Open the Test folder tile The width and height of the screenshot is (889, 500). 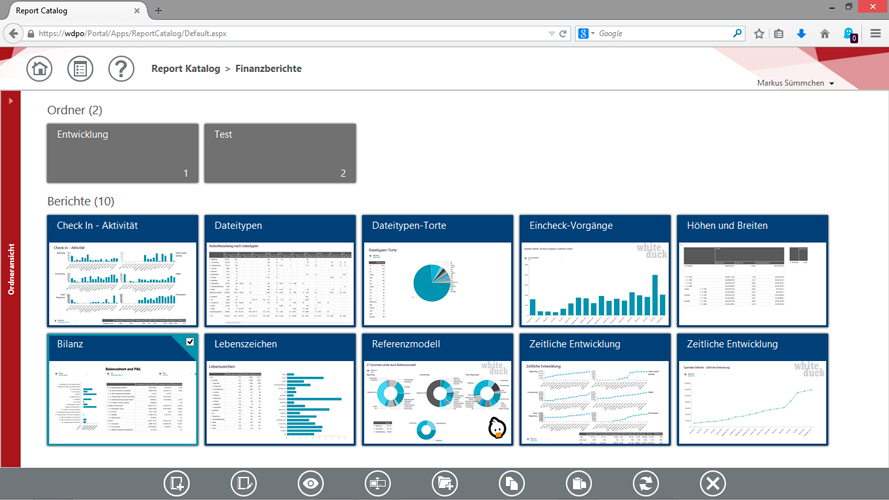(x=276, y=153)
